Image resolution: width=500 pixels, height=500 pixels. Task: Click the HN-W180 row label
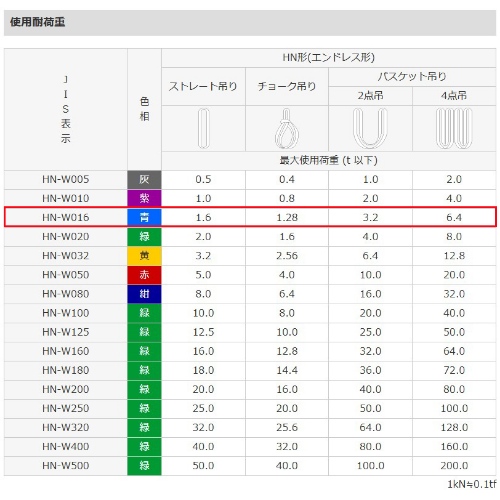(66, 370)
